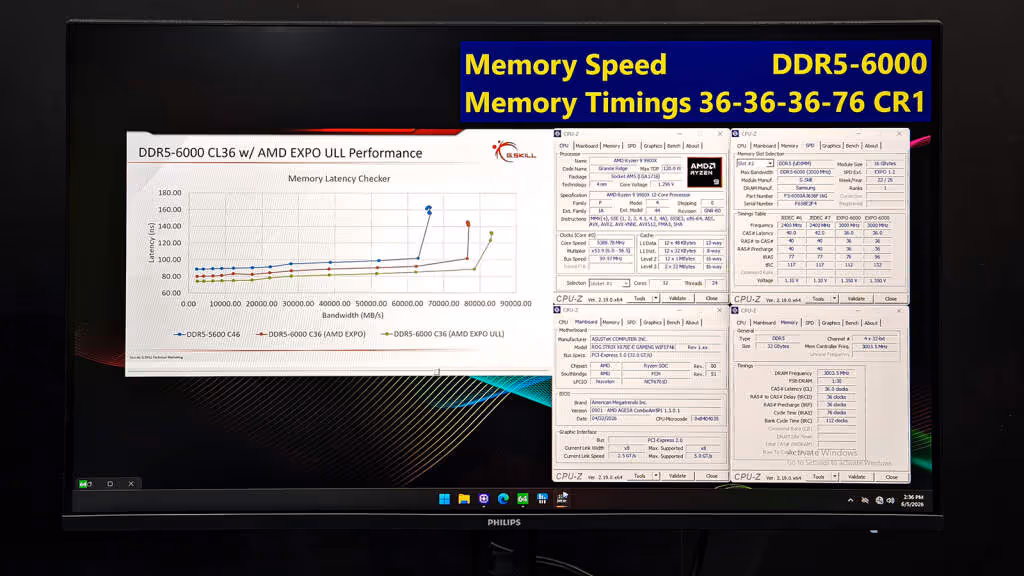Click ASUSTeK COMPUTER INC. manufacturer field

(x=656, y=339)
